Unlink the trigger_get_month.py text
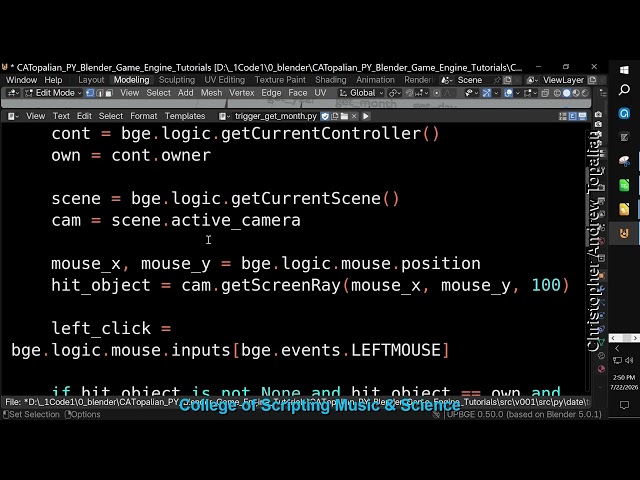 pos(354,116)
